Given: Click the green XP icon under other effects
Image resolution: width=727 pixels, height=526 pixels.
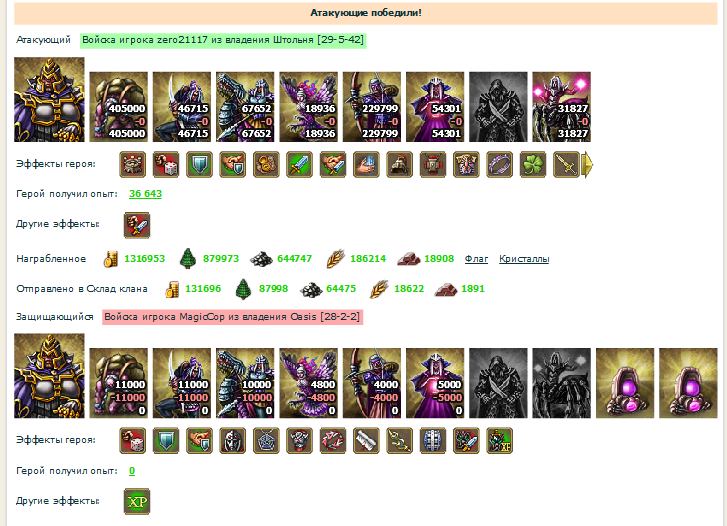Looking at the screenshot, I should click(137, 501).
